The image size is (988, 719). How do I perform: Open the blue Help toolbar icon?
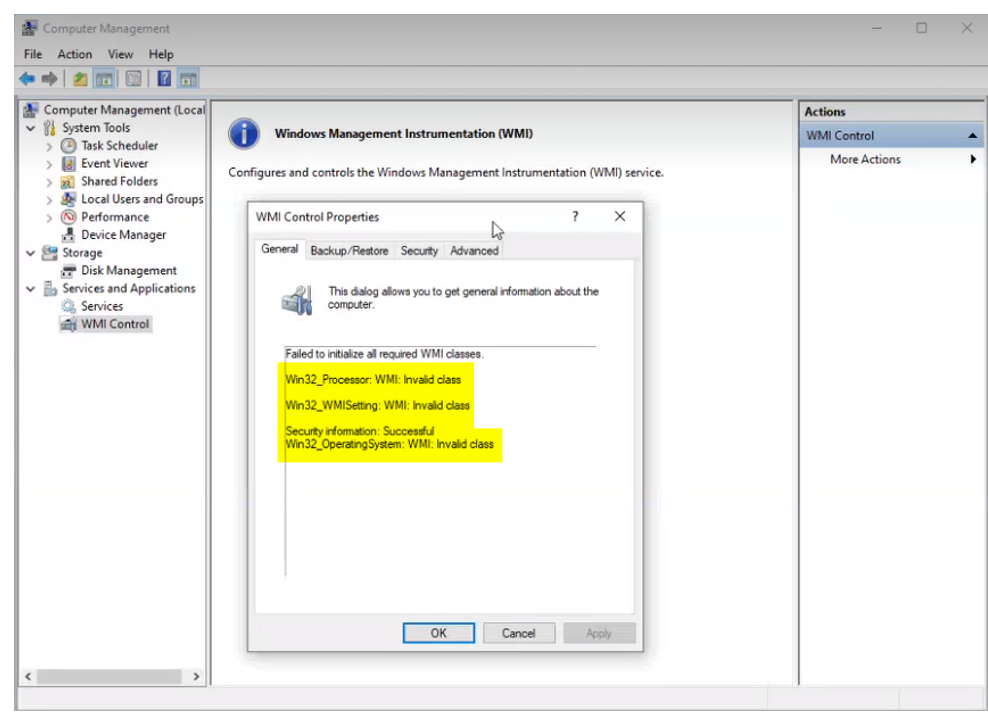(164, 79)
